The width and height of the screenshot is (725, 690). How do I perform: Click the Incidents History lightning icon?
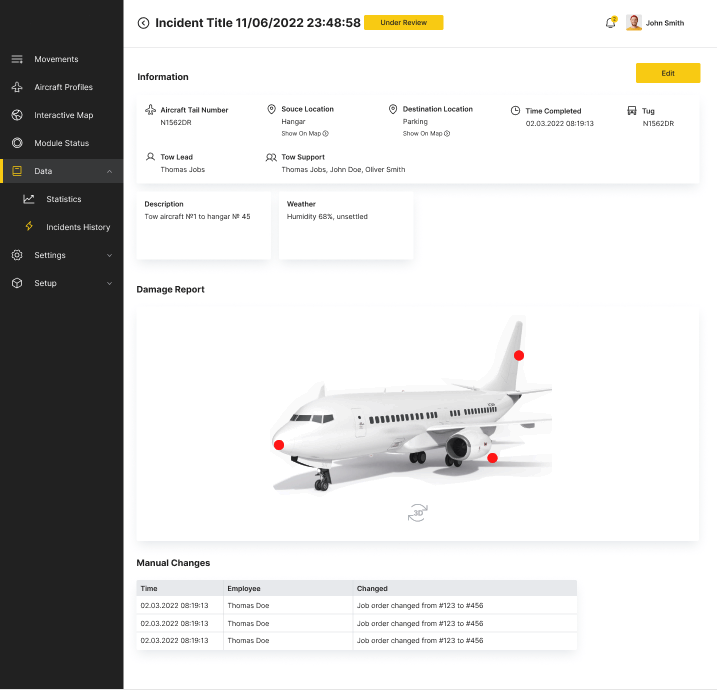click(29, 227)
